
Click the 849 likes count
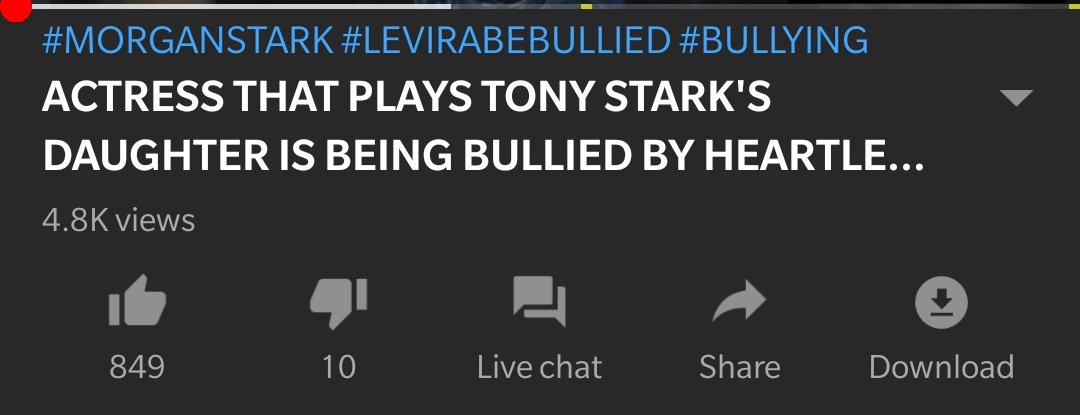pos(137,367)
